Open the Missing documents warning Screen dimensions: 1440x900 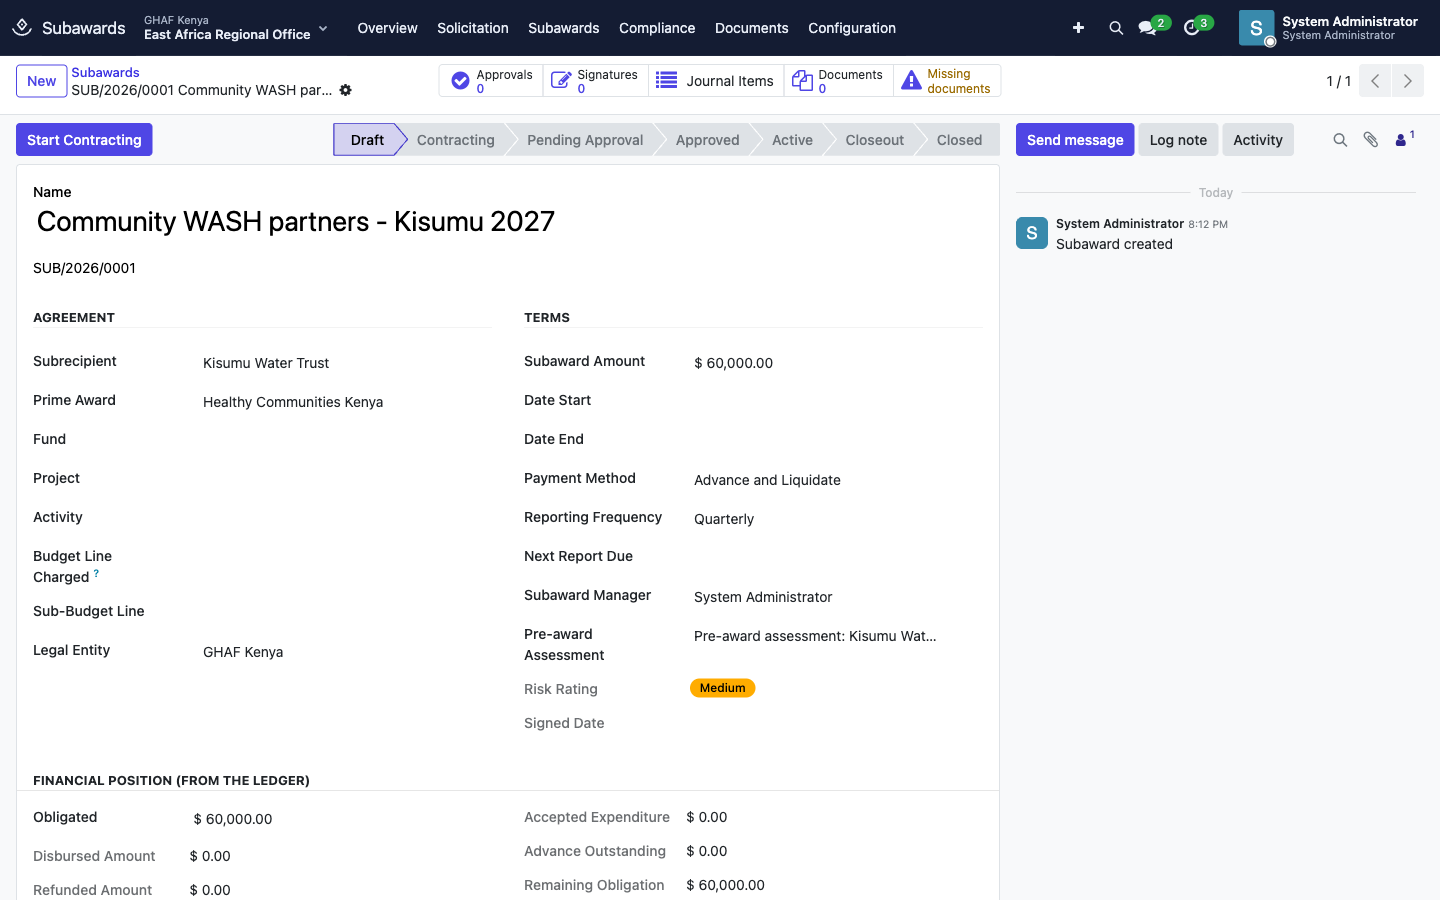tap(946, 81)
